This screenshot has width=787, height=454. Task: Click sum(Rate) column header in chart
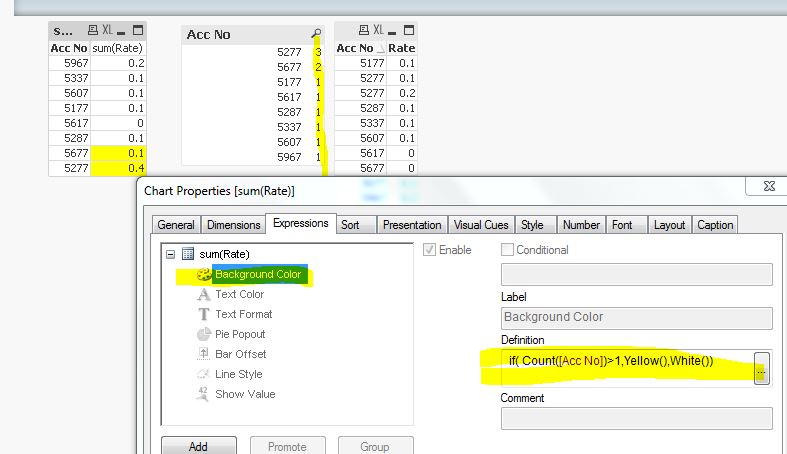pyautogui.click(x=117, y=48)
